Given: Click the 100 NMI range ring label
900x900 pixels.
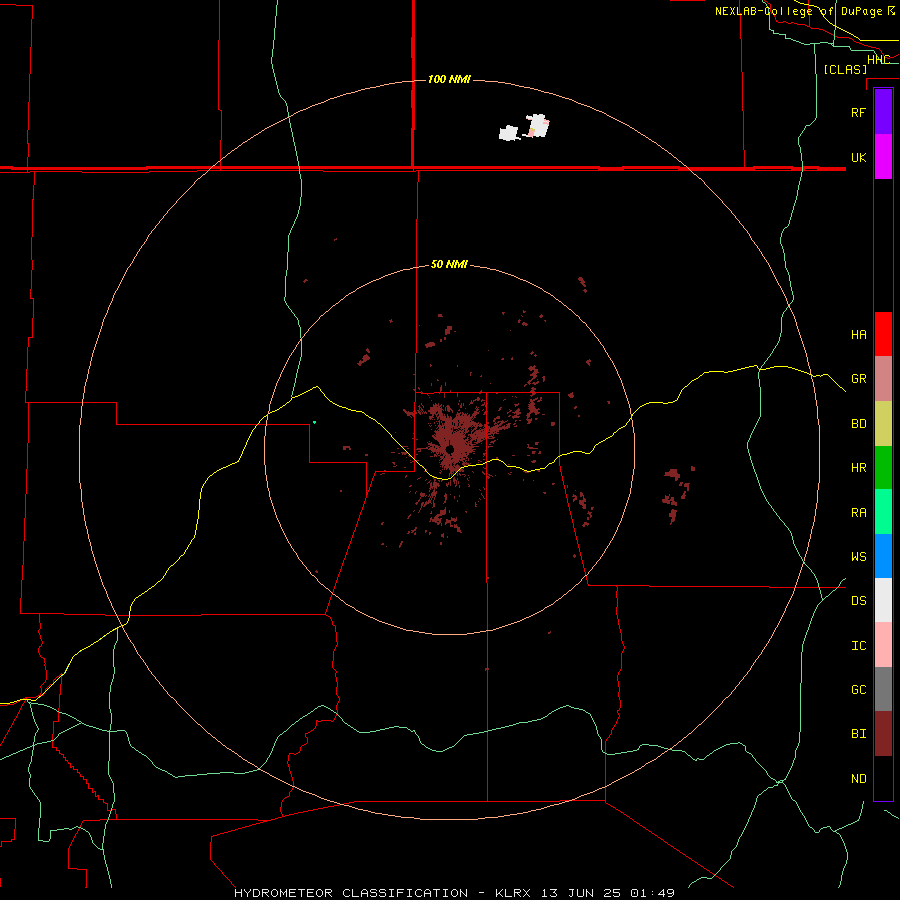Looking at the screenshot, I should 449,79.
